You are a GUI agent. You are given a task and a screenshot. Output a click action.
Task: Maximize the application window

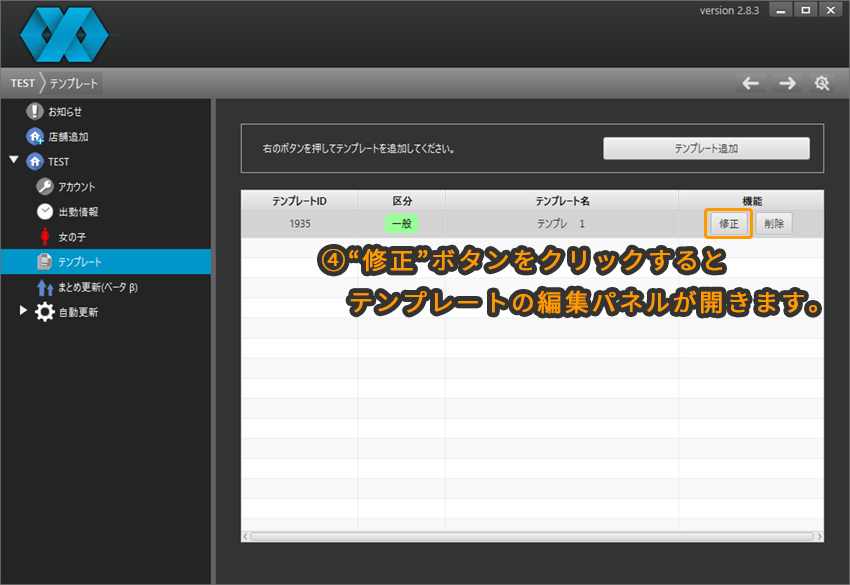tap(806, 10)
